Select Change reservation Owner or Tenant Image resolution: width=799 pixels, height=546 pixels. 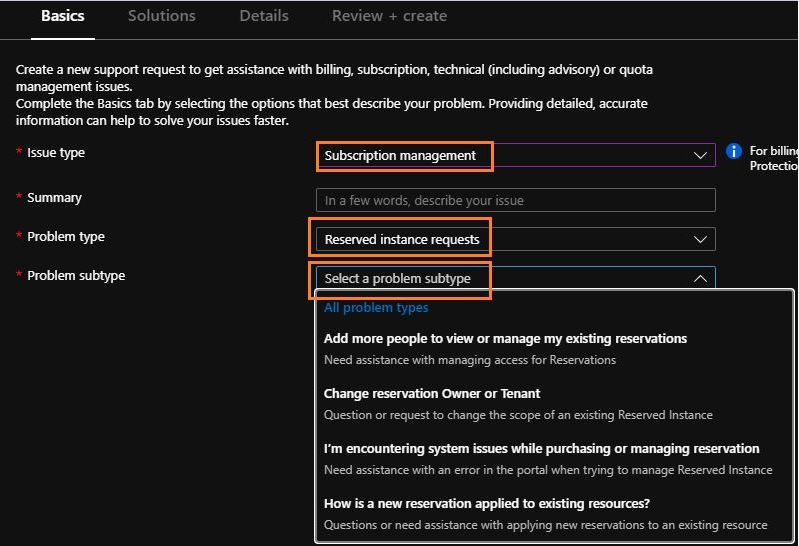(x=432, y=394)
